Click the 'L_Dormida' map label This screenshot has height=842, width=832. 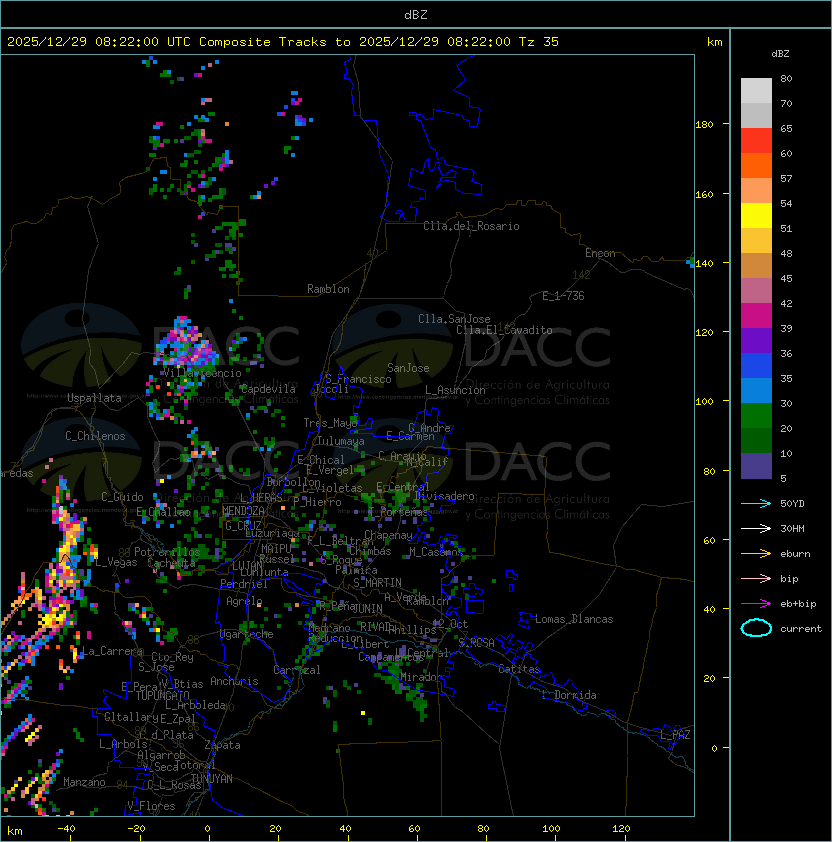click(x=569, y=695)
